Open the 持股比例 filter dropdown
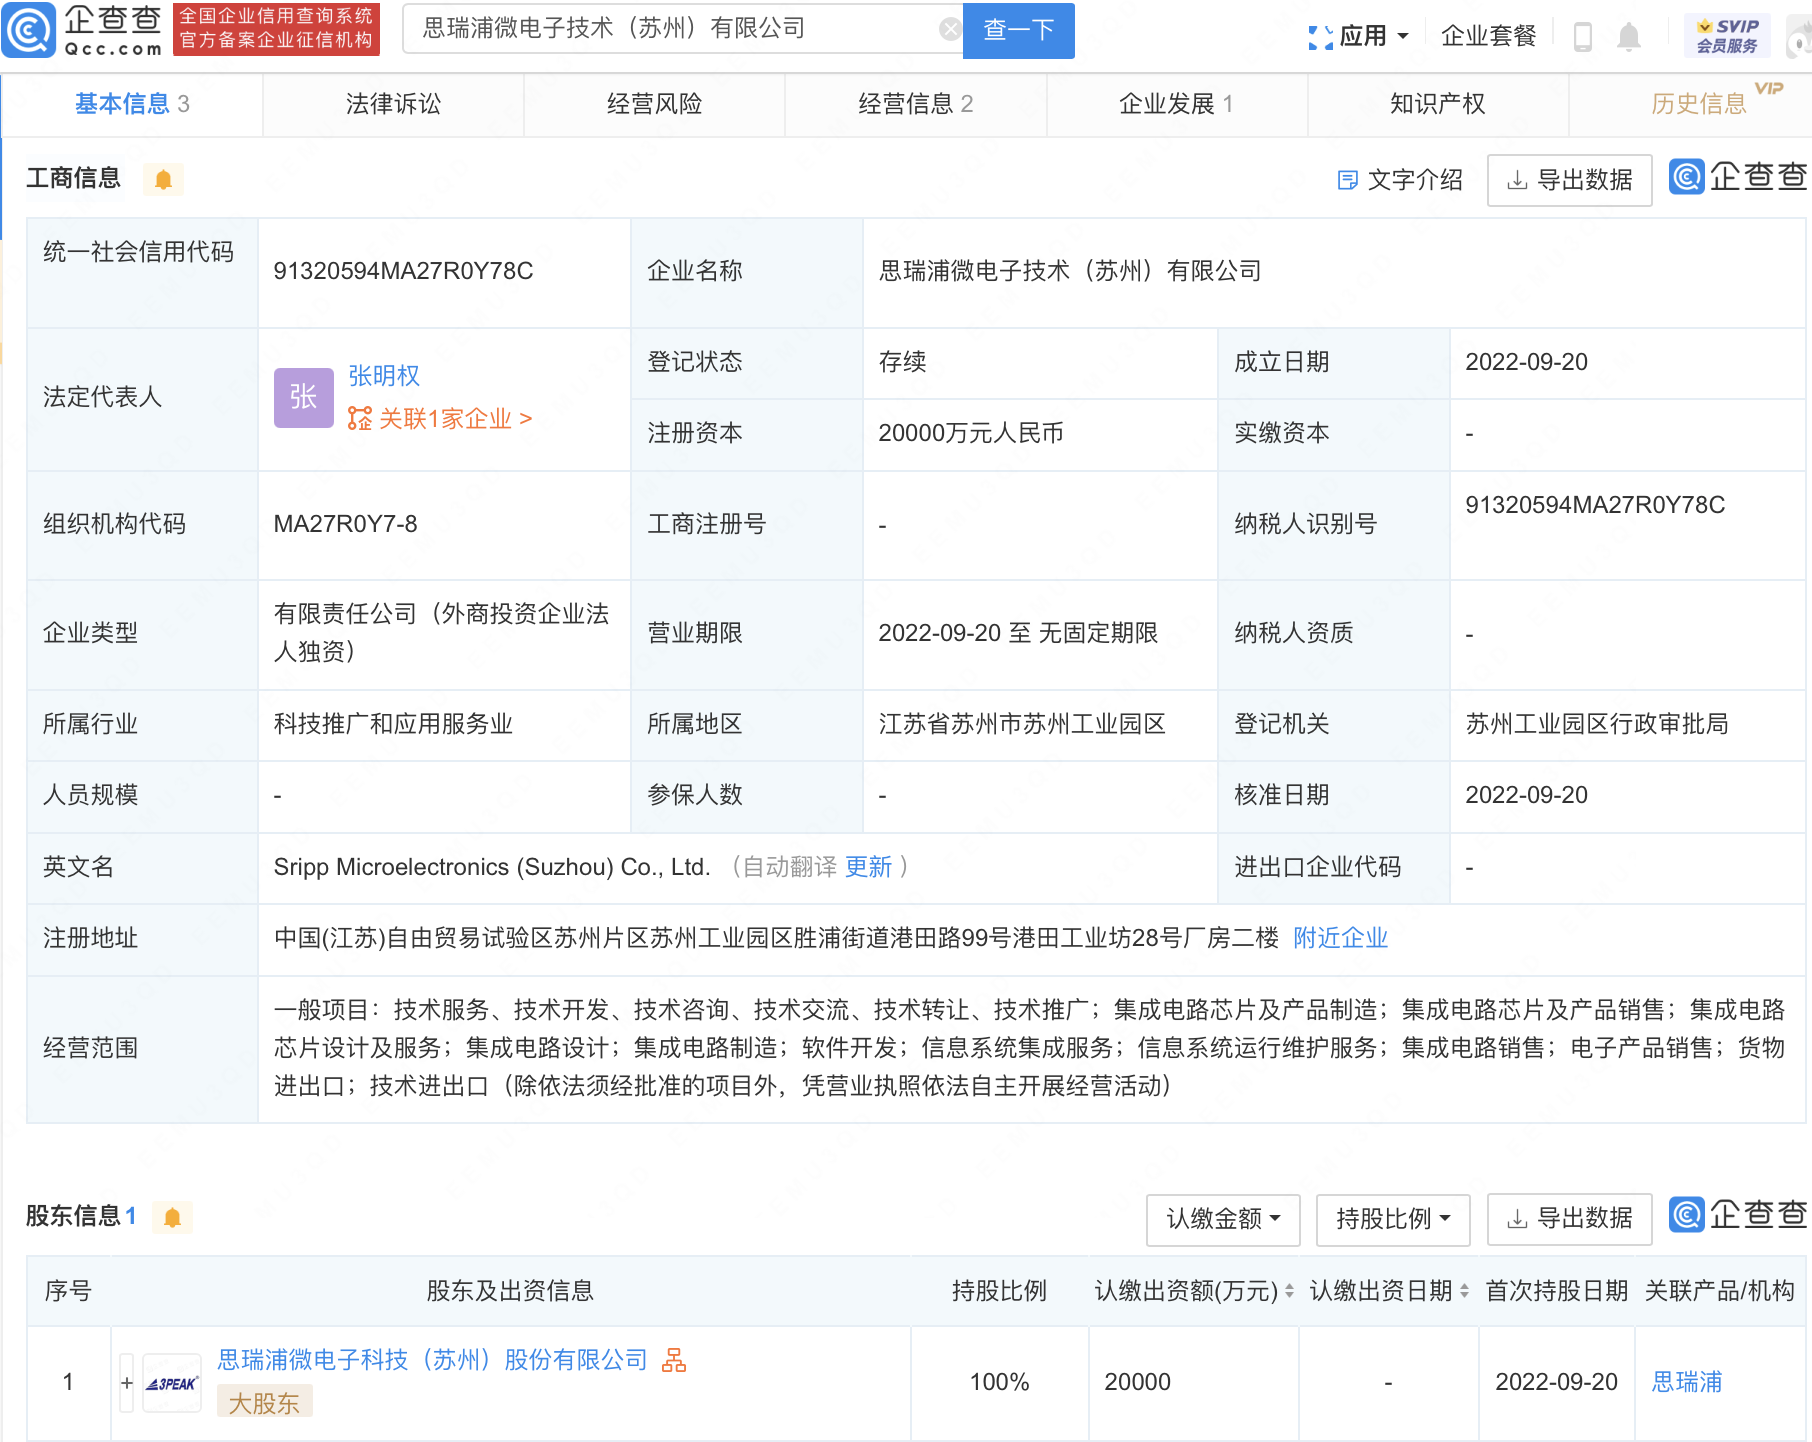This screenshot has height=1442, width=1812. 1392,1219
